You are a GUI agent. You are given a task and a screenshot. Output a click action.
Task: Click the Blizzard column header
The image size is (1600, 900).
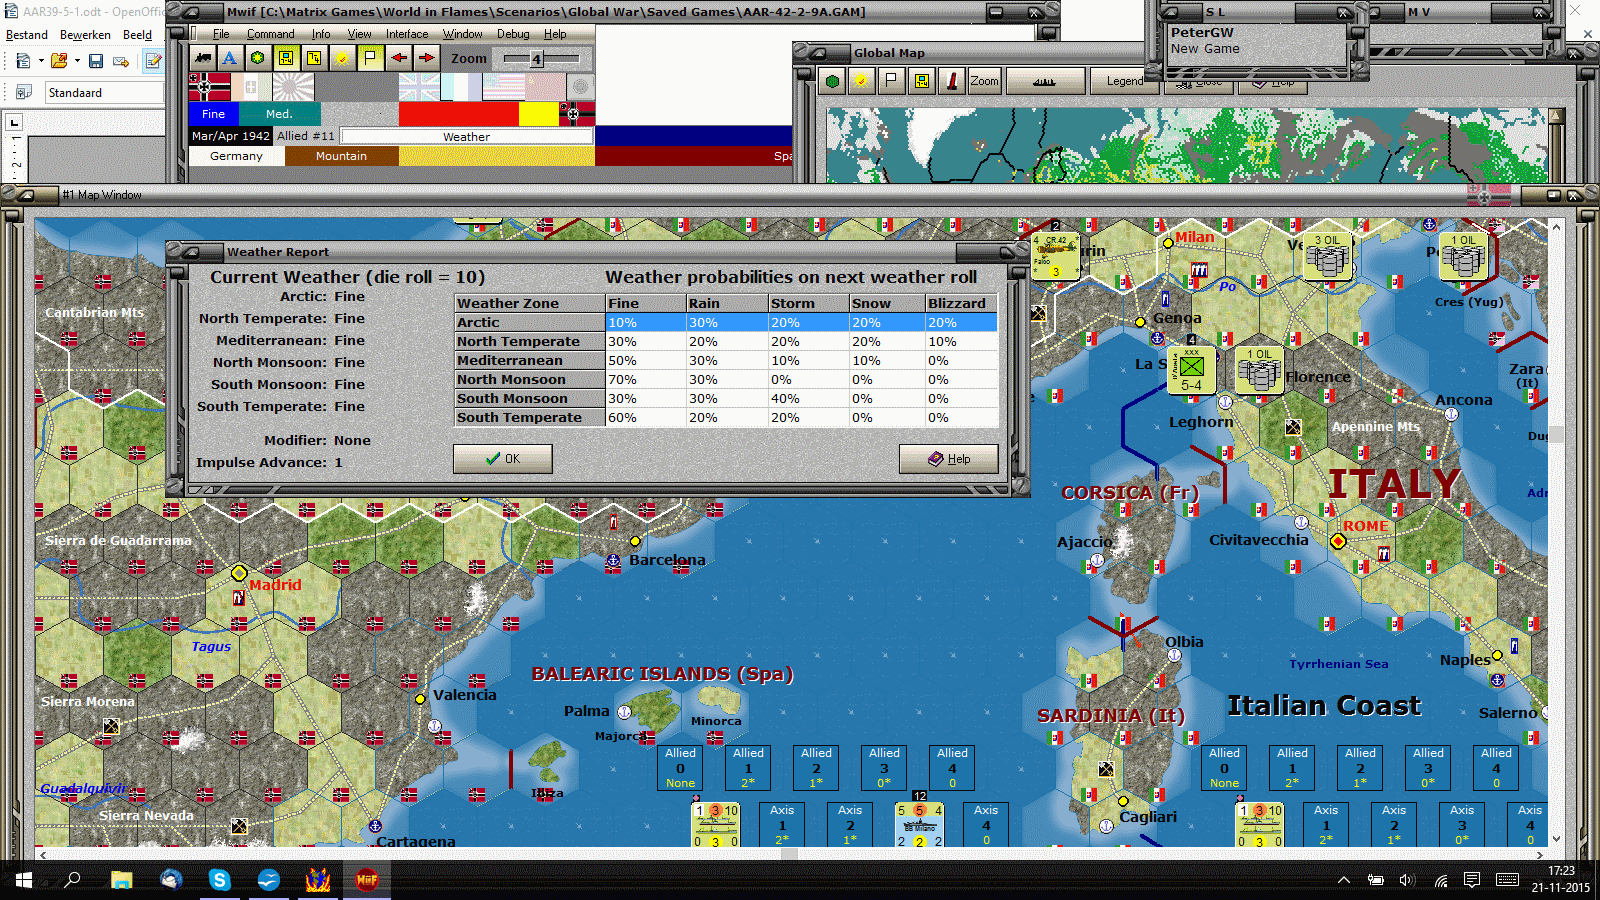(x=961, y=303)
